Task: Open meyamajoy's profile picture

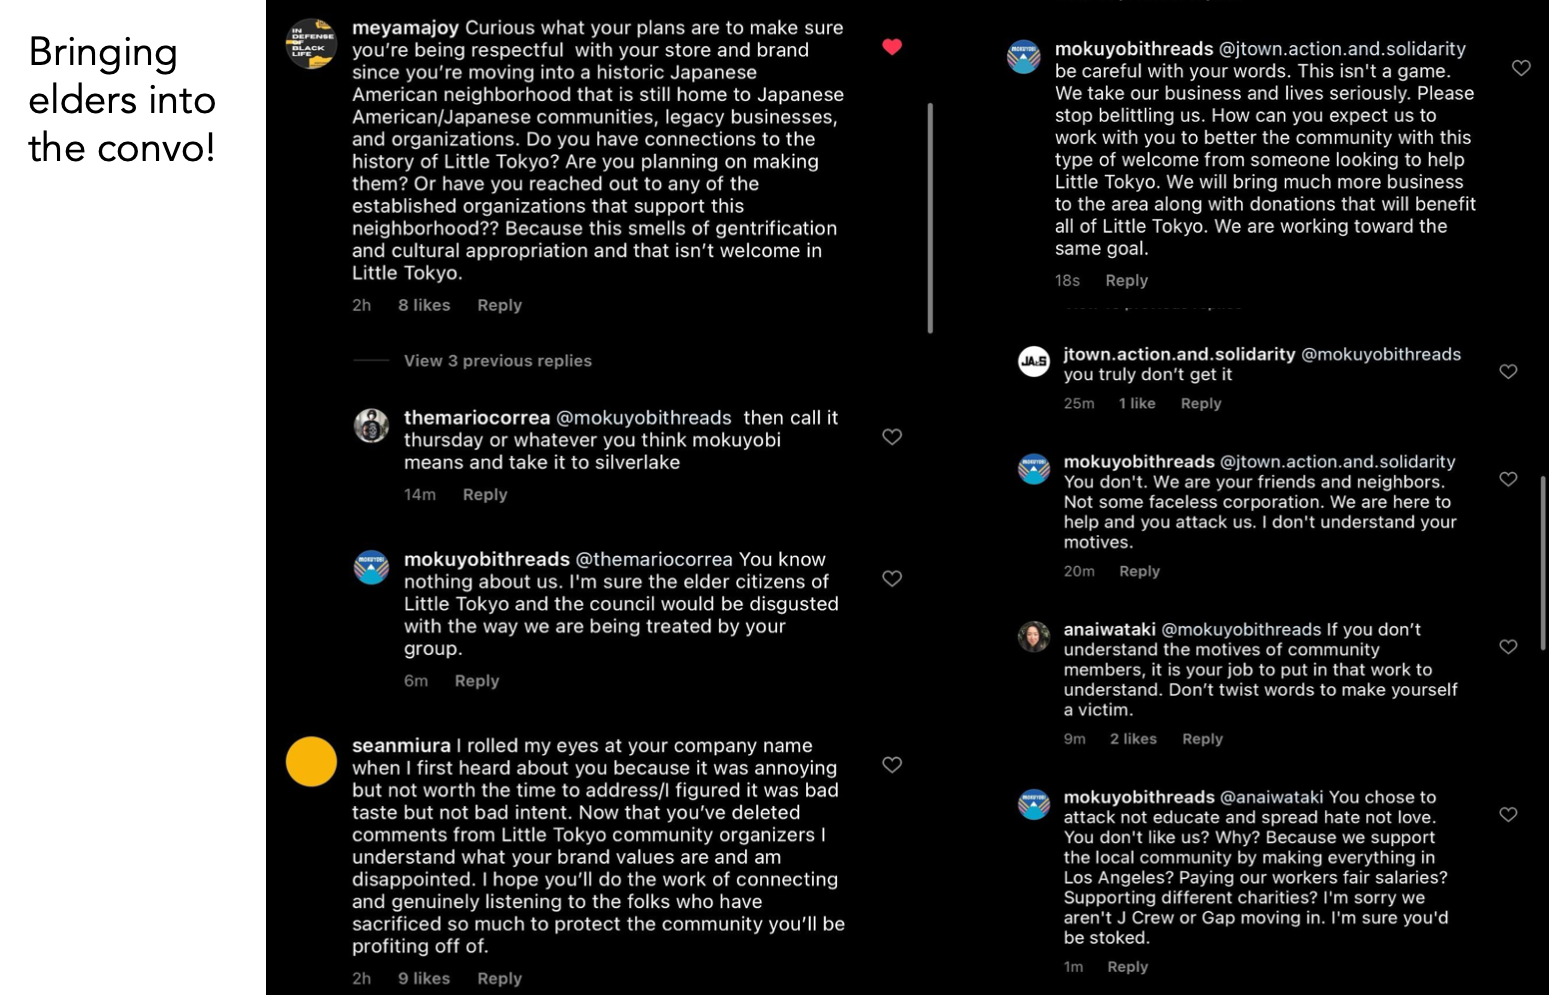Action: (x=311, y=44)
